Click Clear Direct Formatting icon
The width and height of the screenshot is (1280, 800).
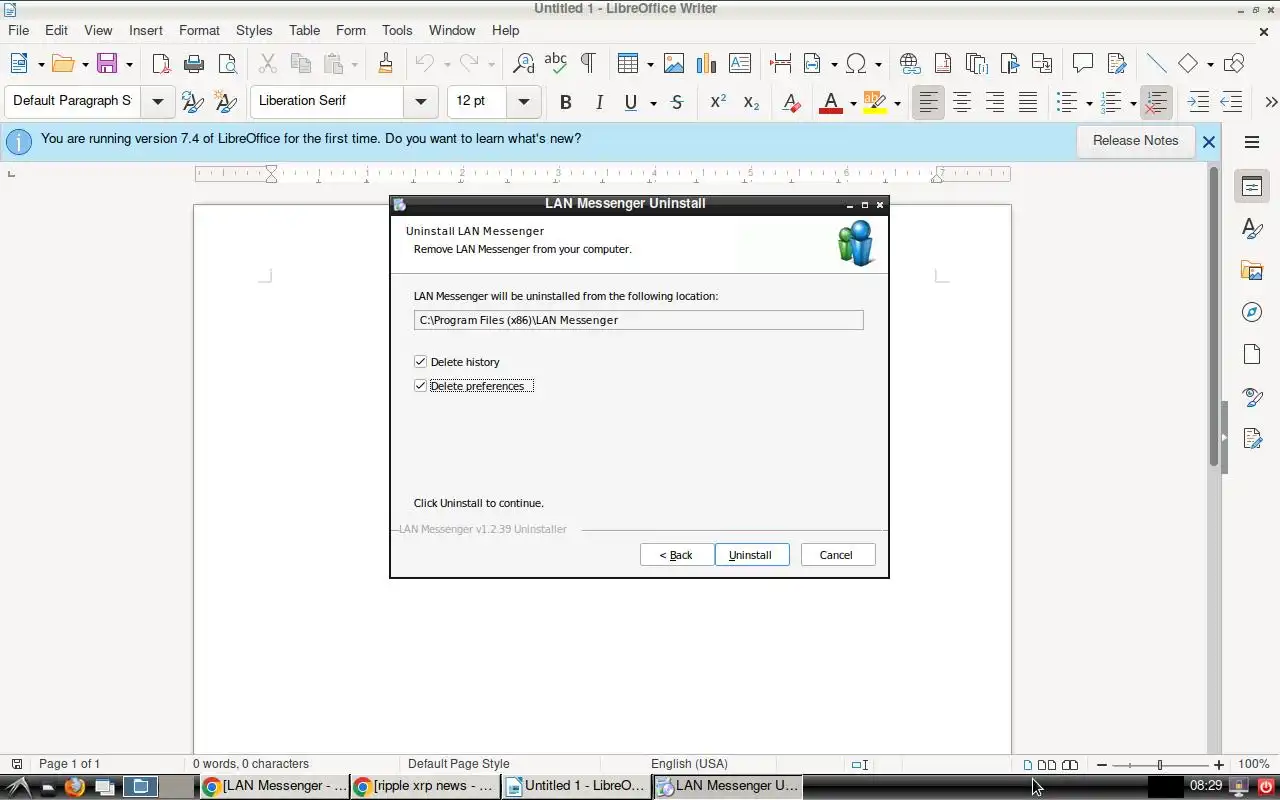tap(791, 102)
